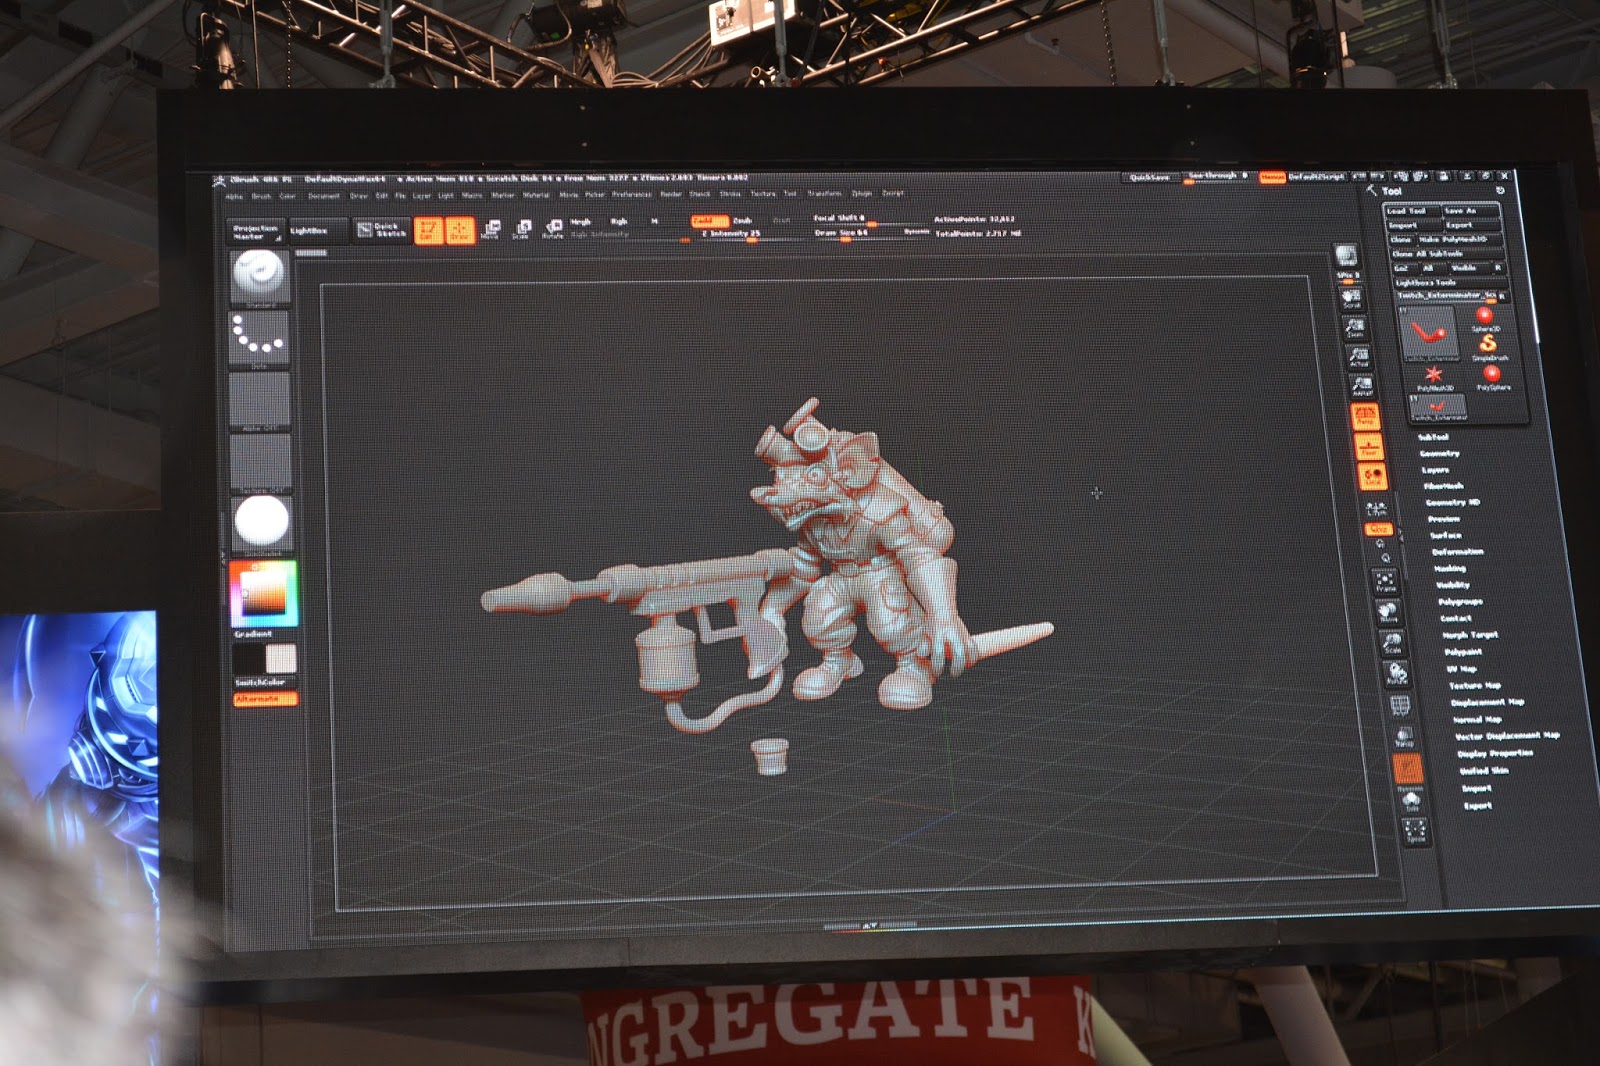
Task: Open the material sphere selector
Action: [x=262, y=523]
